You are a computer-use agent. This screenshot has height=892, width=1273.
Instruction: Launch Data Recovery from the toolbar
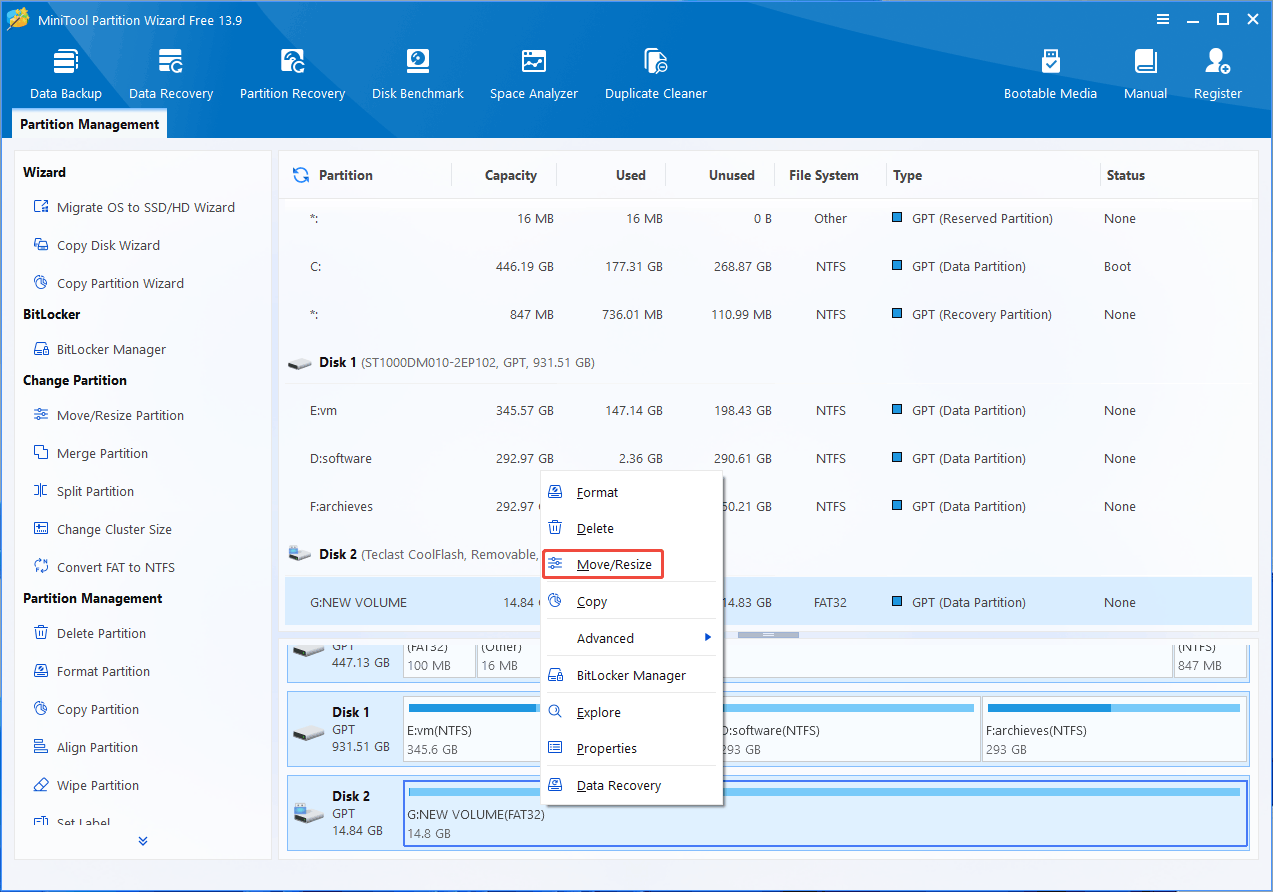[171, 74]
